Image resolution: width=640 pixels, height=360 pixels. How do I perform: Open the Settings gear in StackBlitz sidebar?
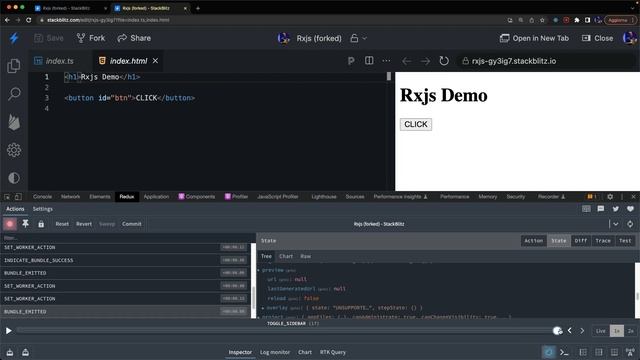(14, 150)
